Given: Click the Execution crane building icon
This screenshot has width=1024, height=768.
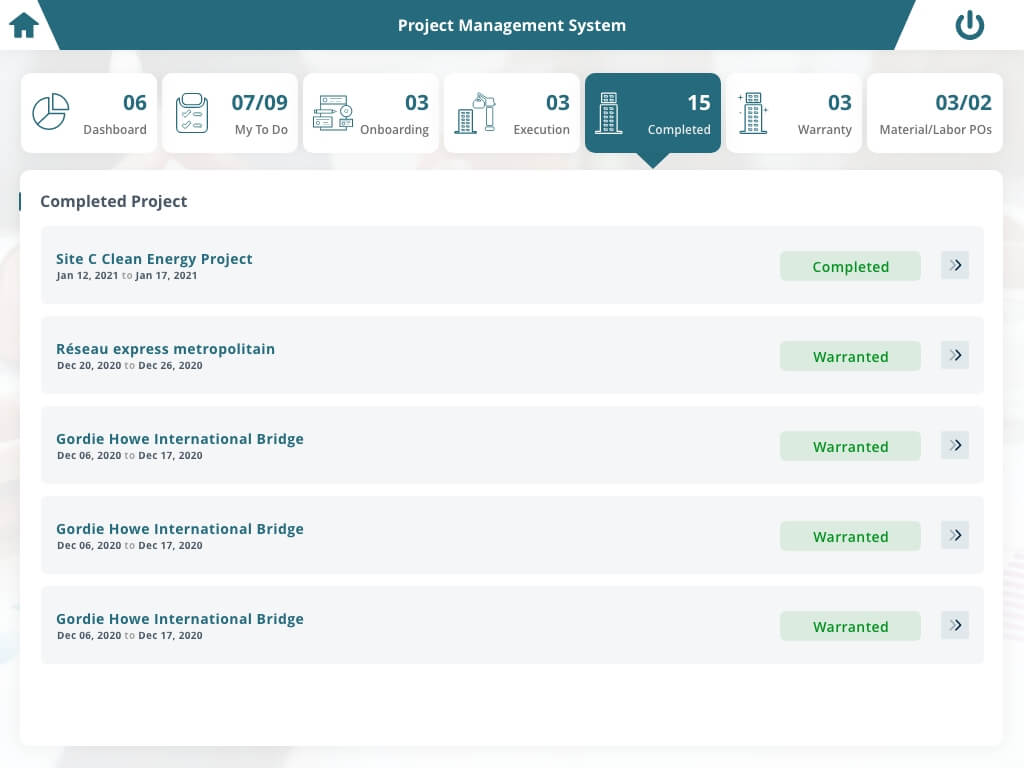Looking at the screenshot, I should 475,113.
